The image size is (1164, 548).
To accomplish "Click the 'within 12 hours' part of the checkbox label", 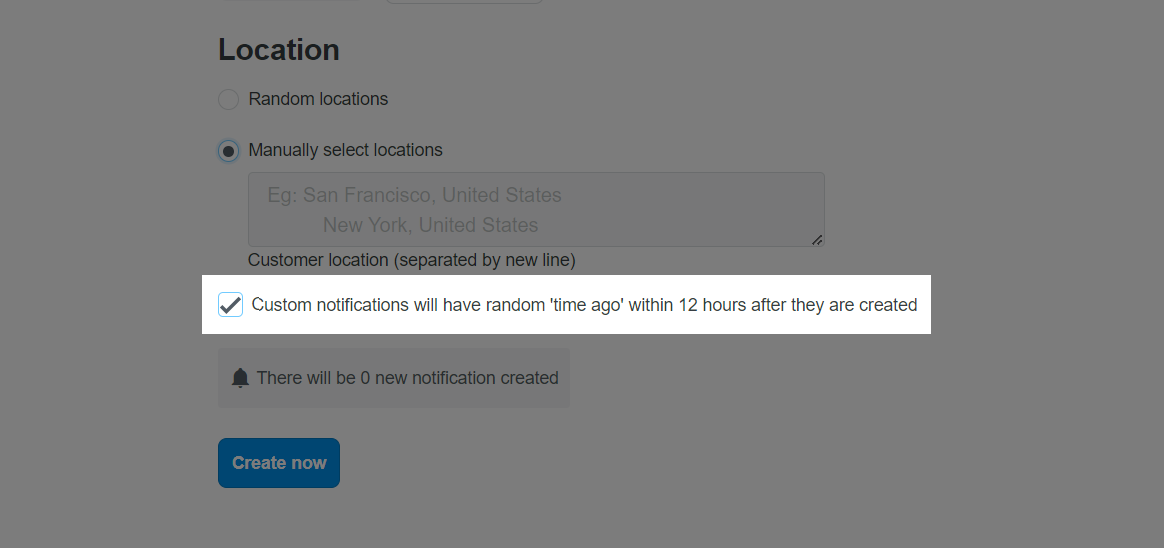I will 687,304.
